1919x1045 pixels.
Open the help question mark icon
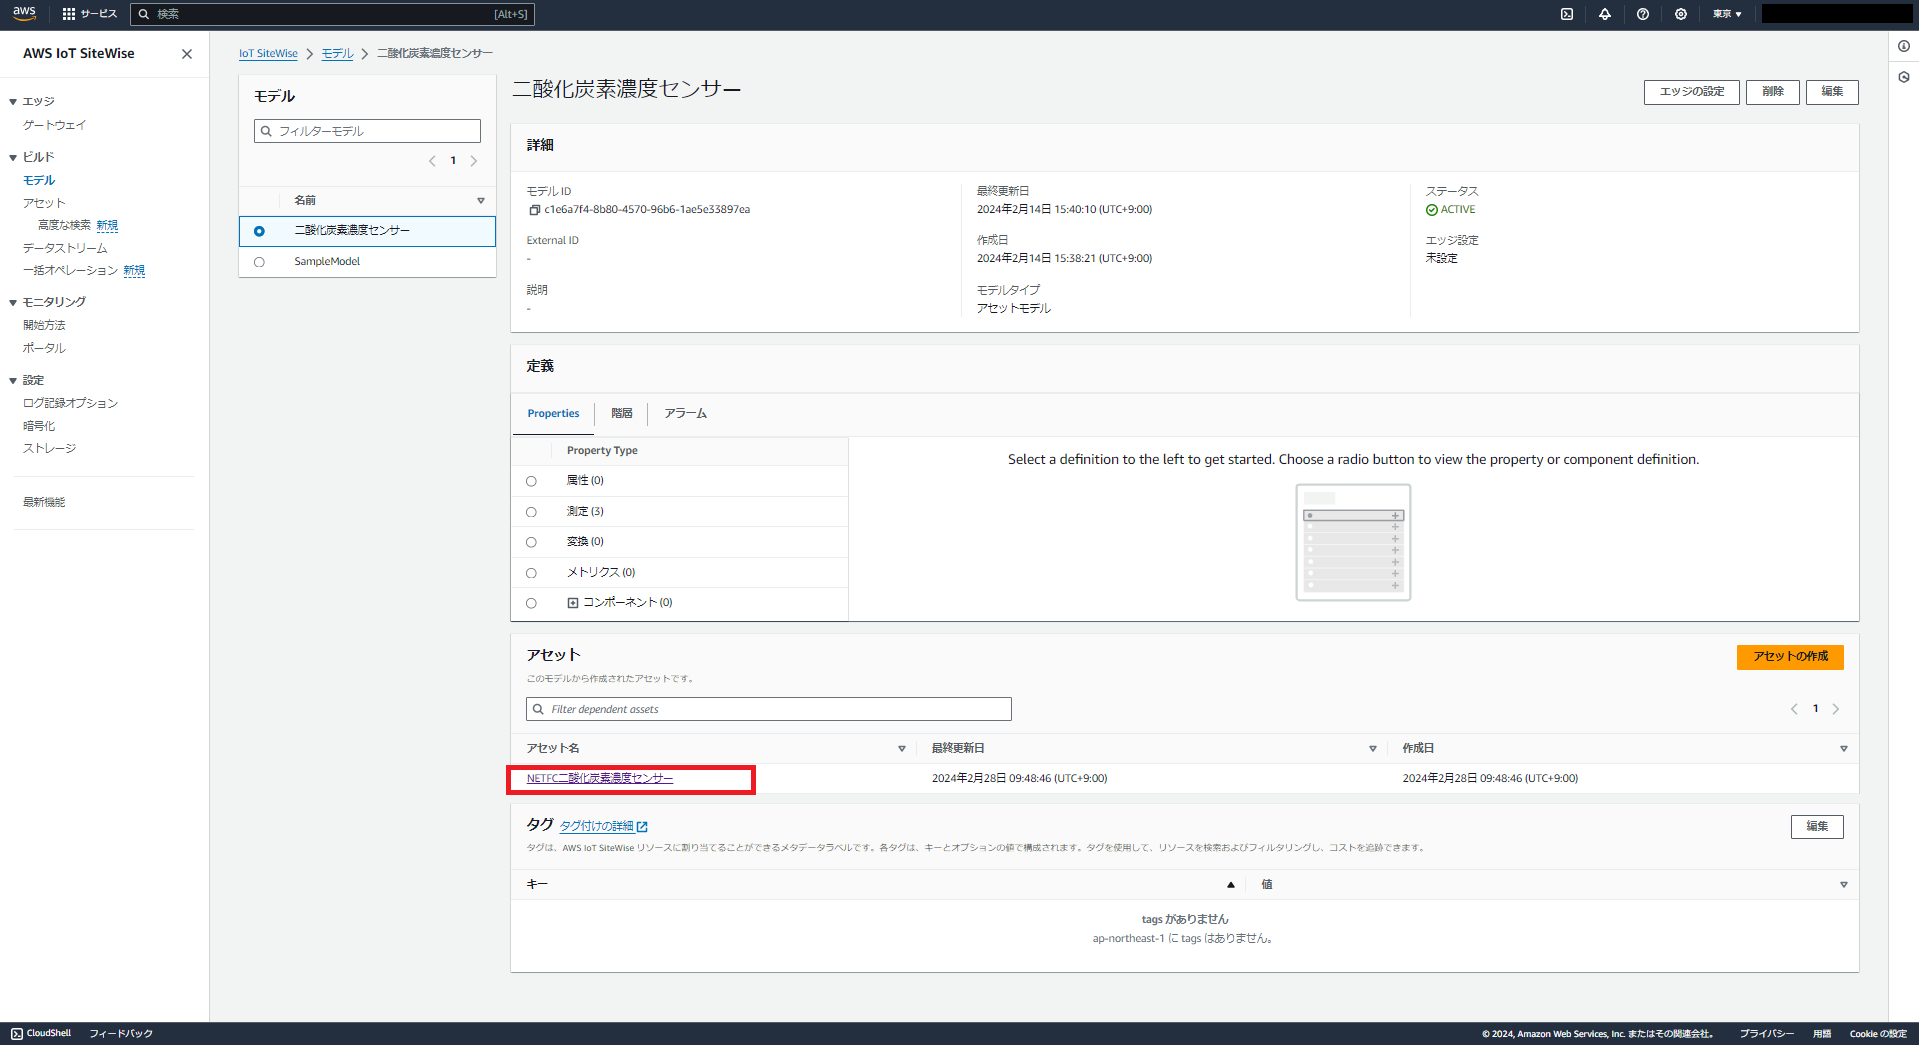pyautogui.click(x=1643, y=14)
